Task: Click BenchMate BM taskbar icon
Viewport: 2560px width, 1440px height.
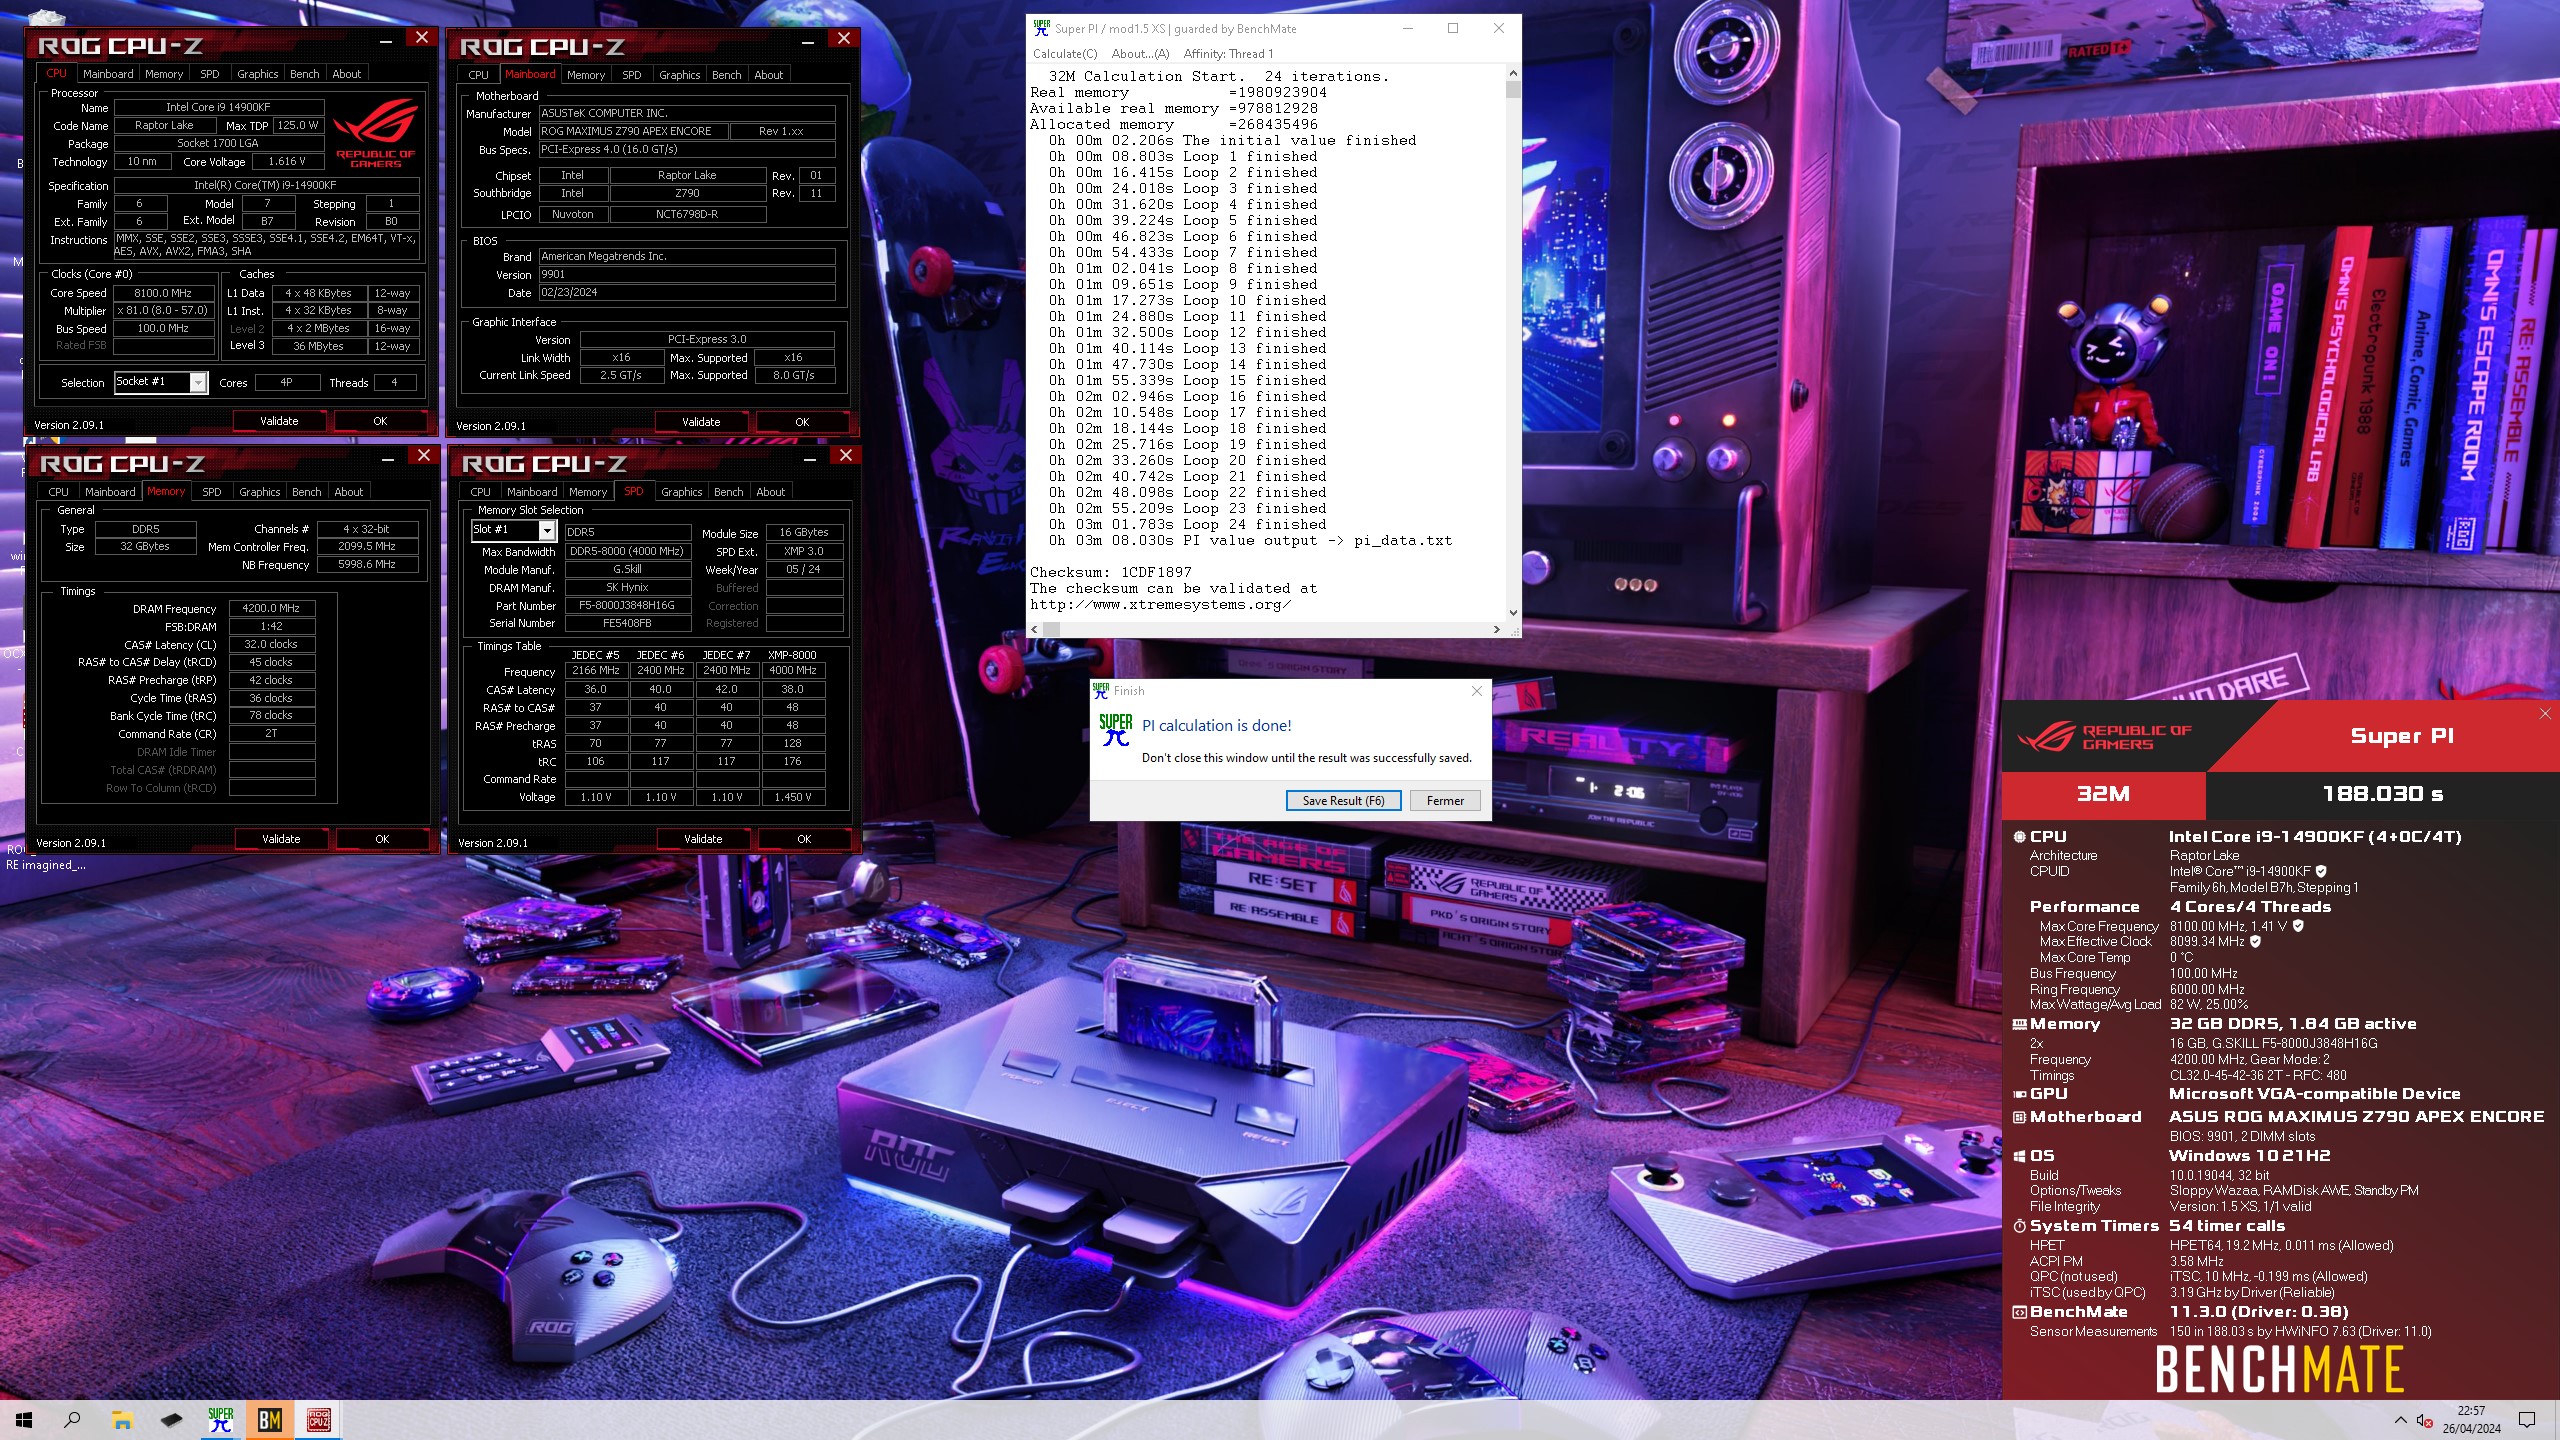Action: pos(270,1419)
